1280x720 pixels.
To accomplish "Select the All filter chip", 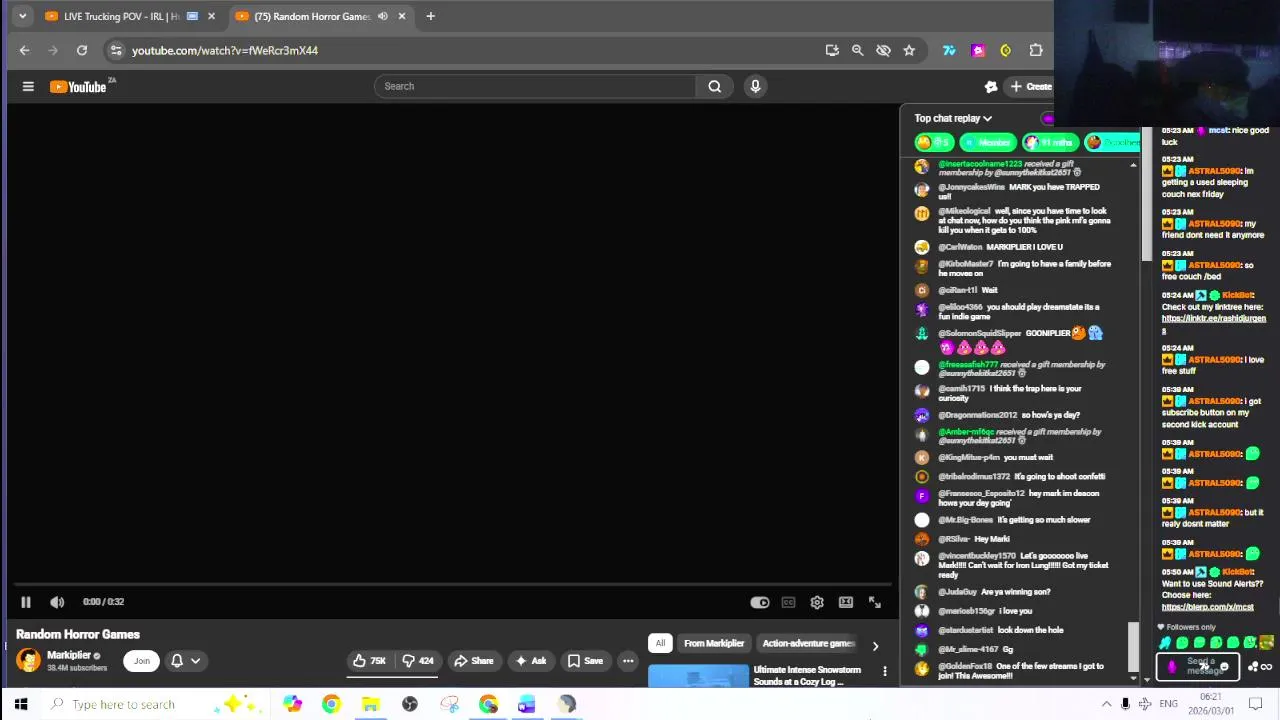I will pyautogui.click(x=660, y=644).
